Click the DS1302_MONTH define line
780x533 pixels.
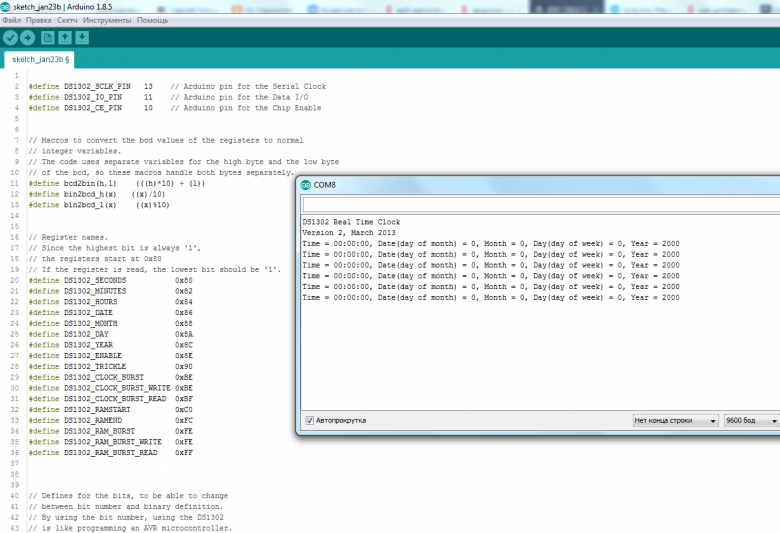(110, 323)
